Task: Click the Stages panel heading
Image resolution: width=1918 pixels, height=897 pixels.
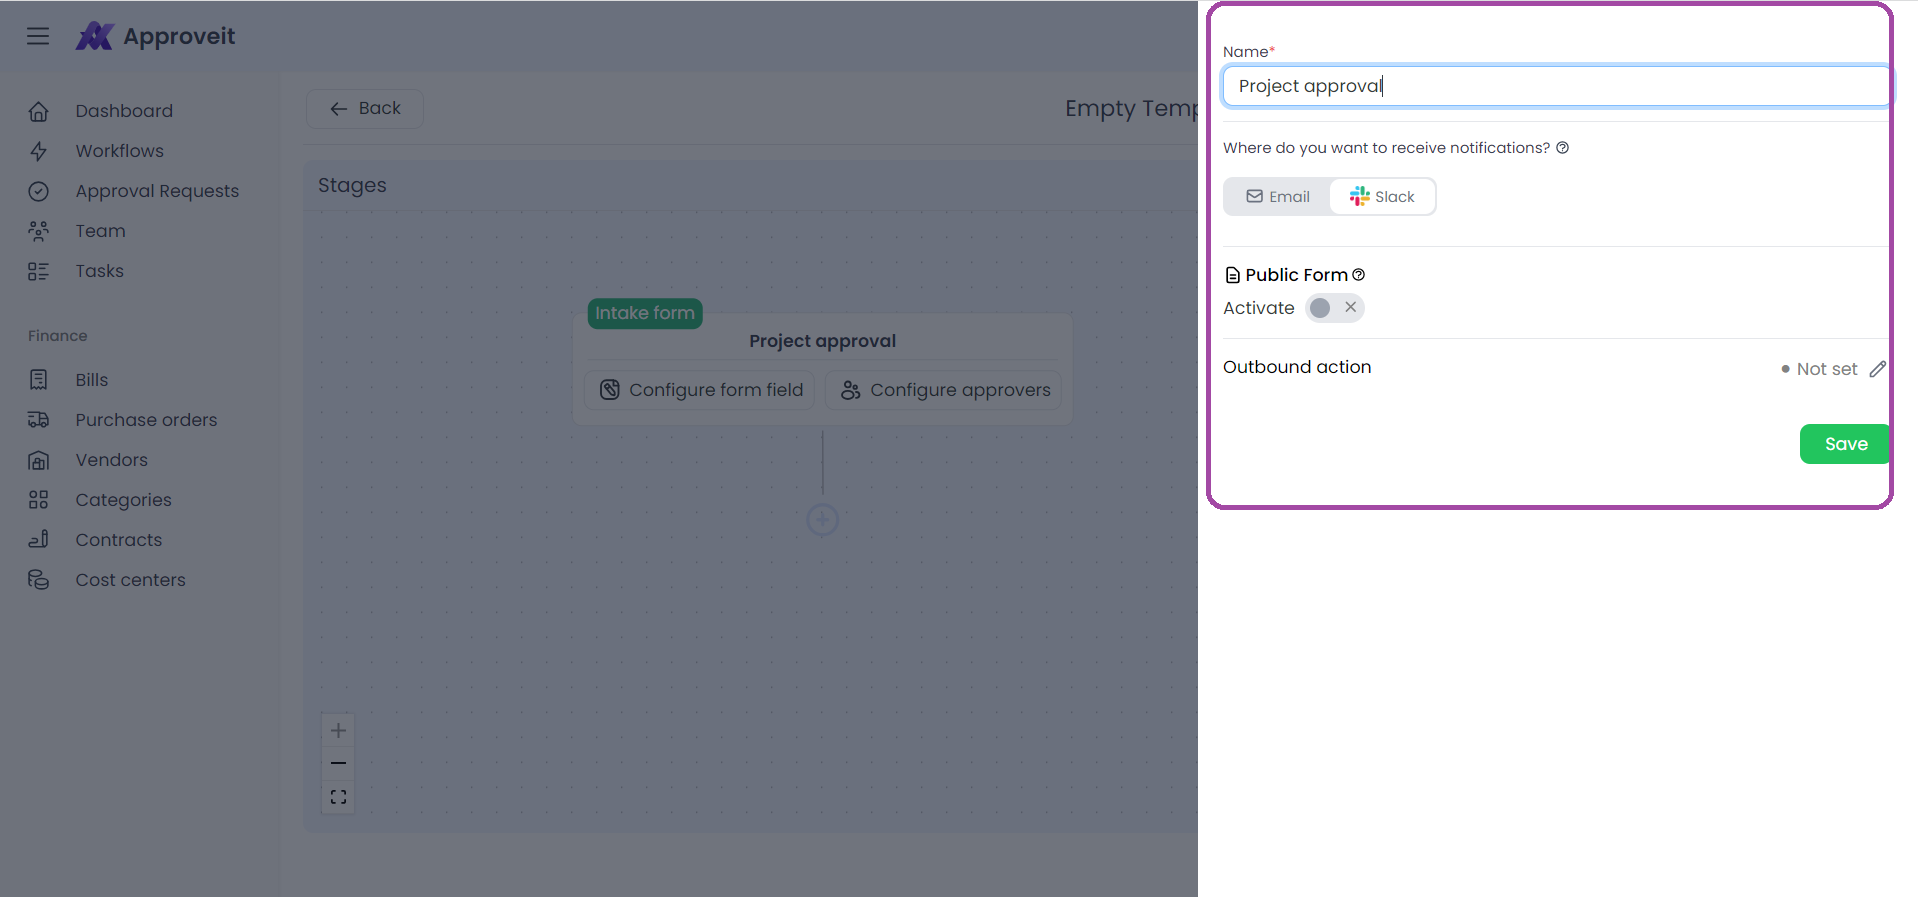Action: pos(352,185)
